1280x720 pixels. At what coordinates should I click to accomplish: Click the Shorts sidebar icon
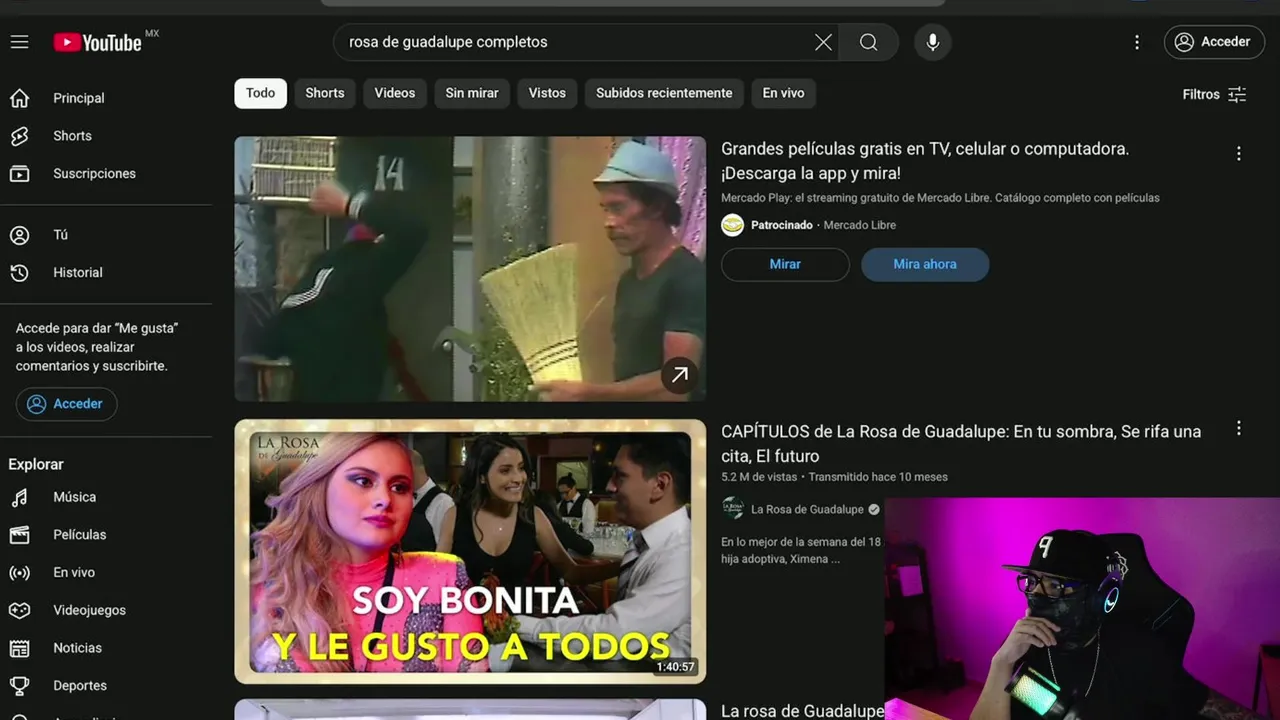point(19,136)
